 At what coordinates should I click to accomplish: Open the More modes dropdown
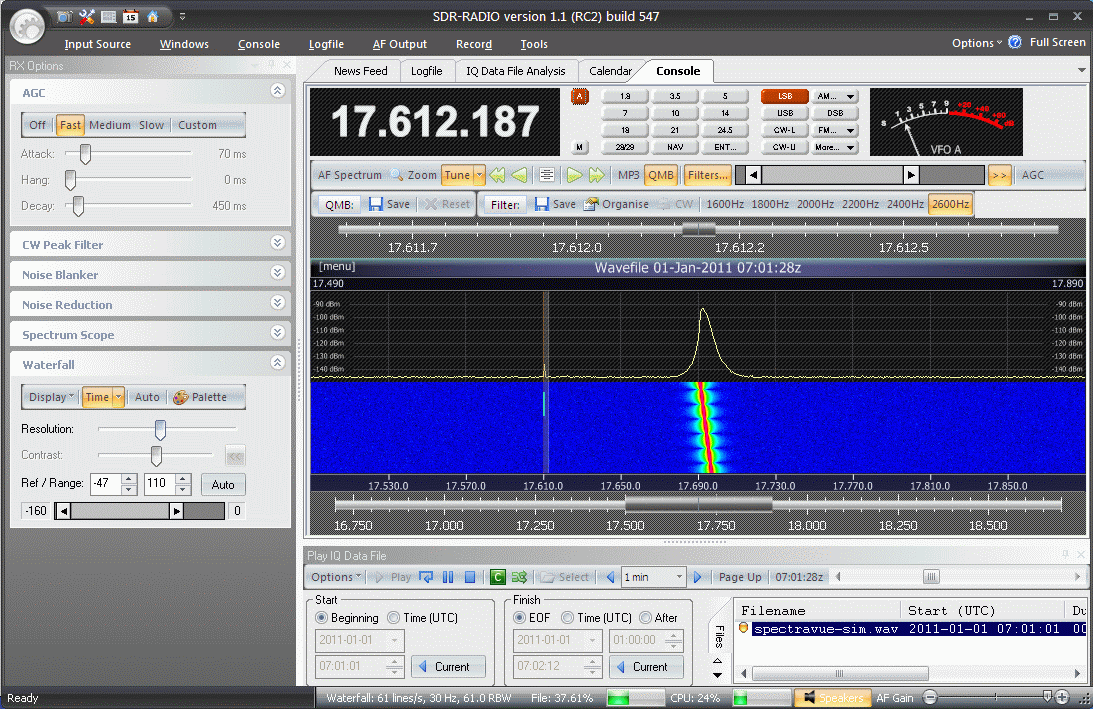click(x=835, y=147)
